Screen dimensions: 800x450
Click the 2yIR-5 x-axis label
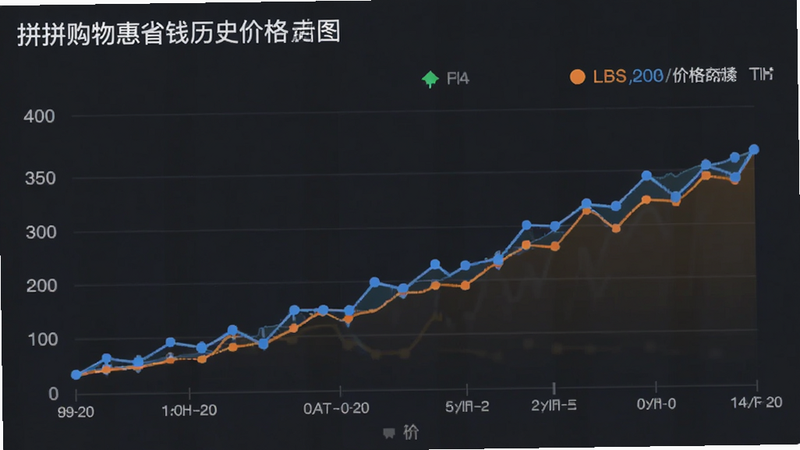[x=554, y=405]
